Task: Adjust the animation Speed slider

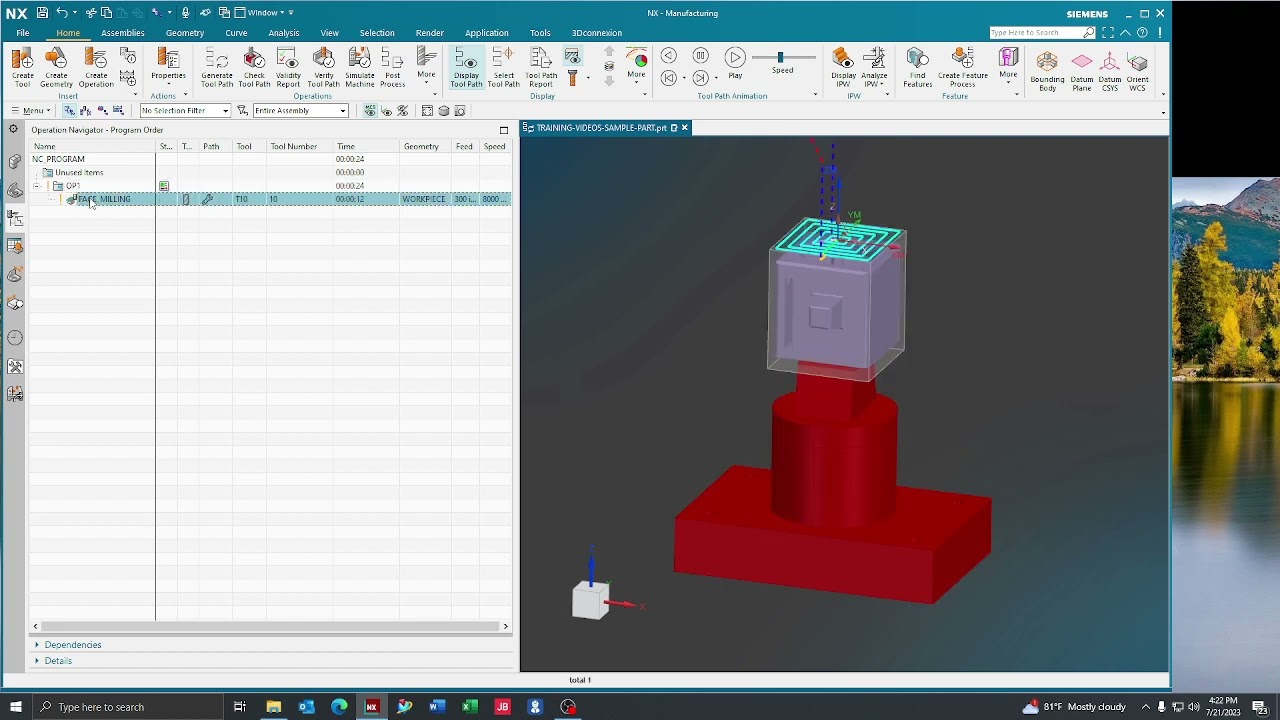Action: pyautogui.click(x=781, y=57)
